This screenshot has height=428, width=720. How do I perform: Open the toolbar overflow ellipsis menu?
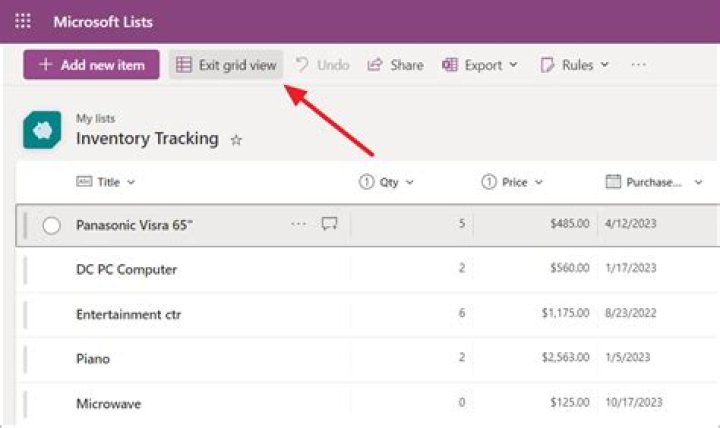click(638, 65)
